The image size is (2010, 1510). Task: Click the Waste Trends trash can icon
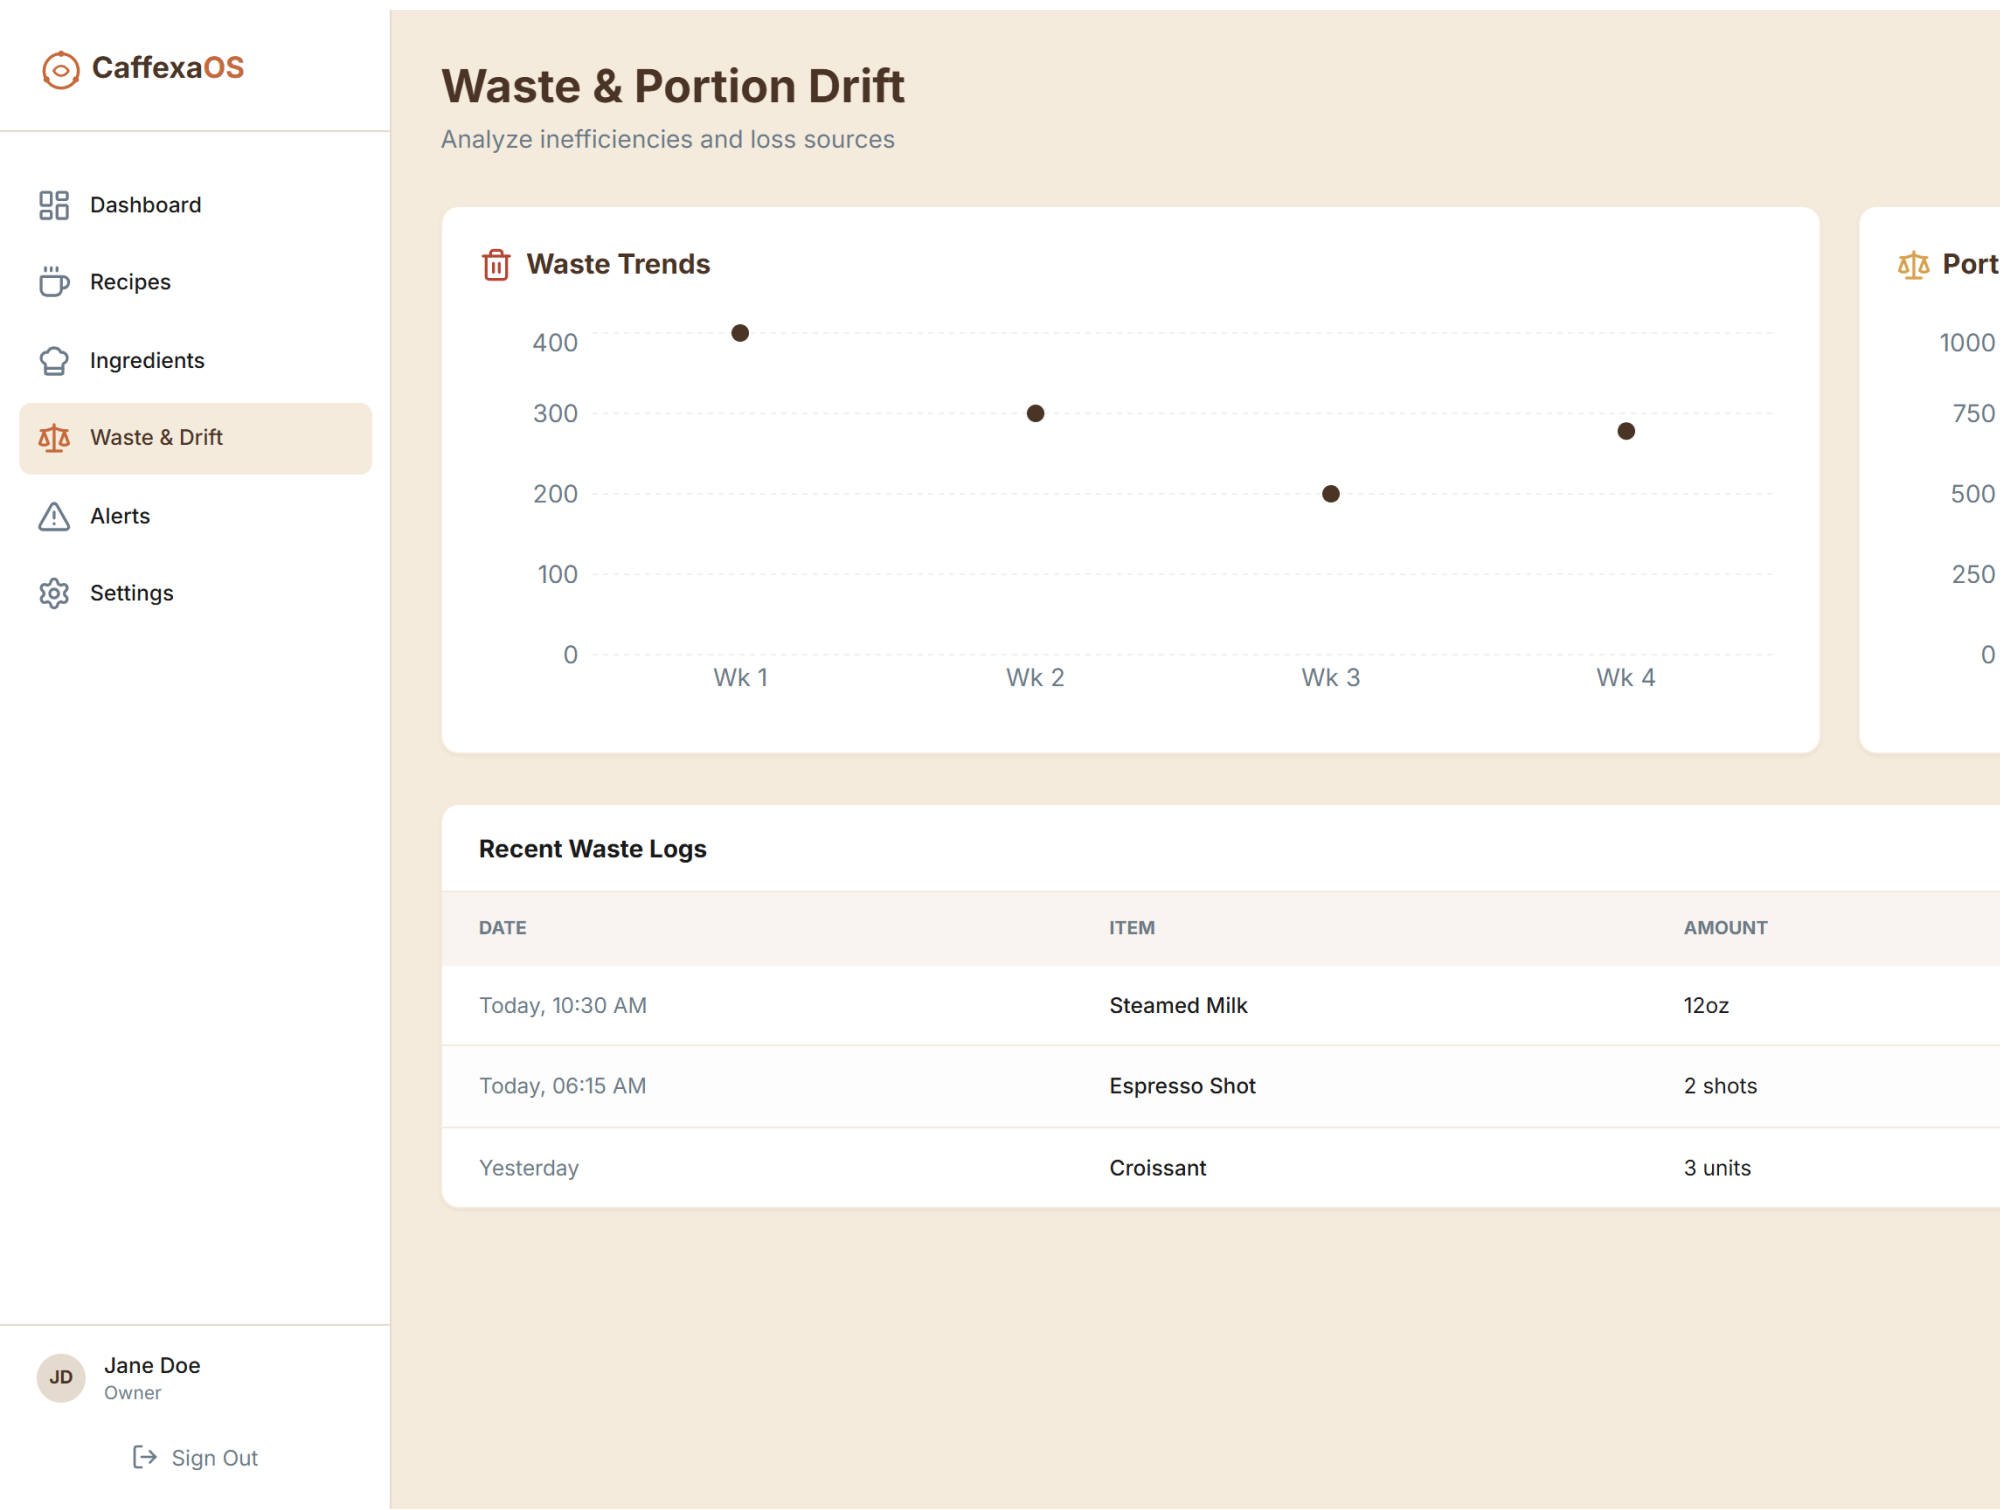(x=496, y=265)
